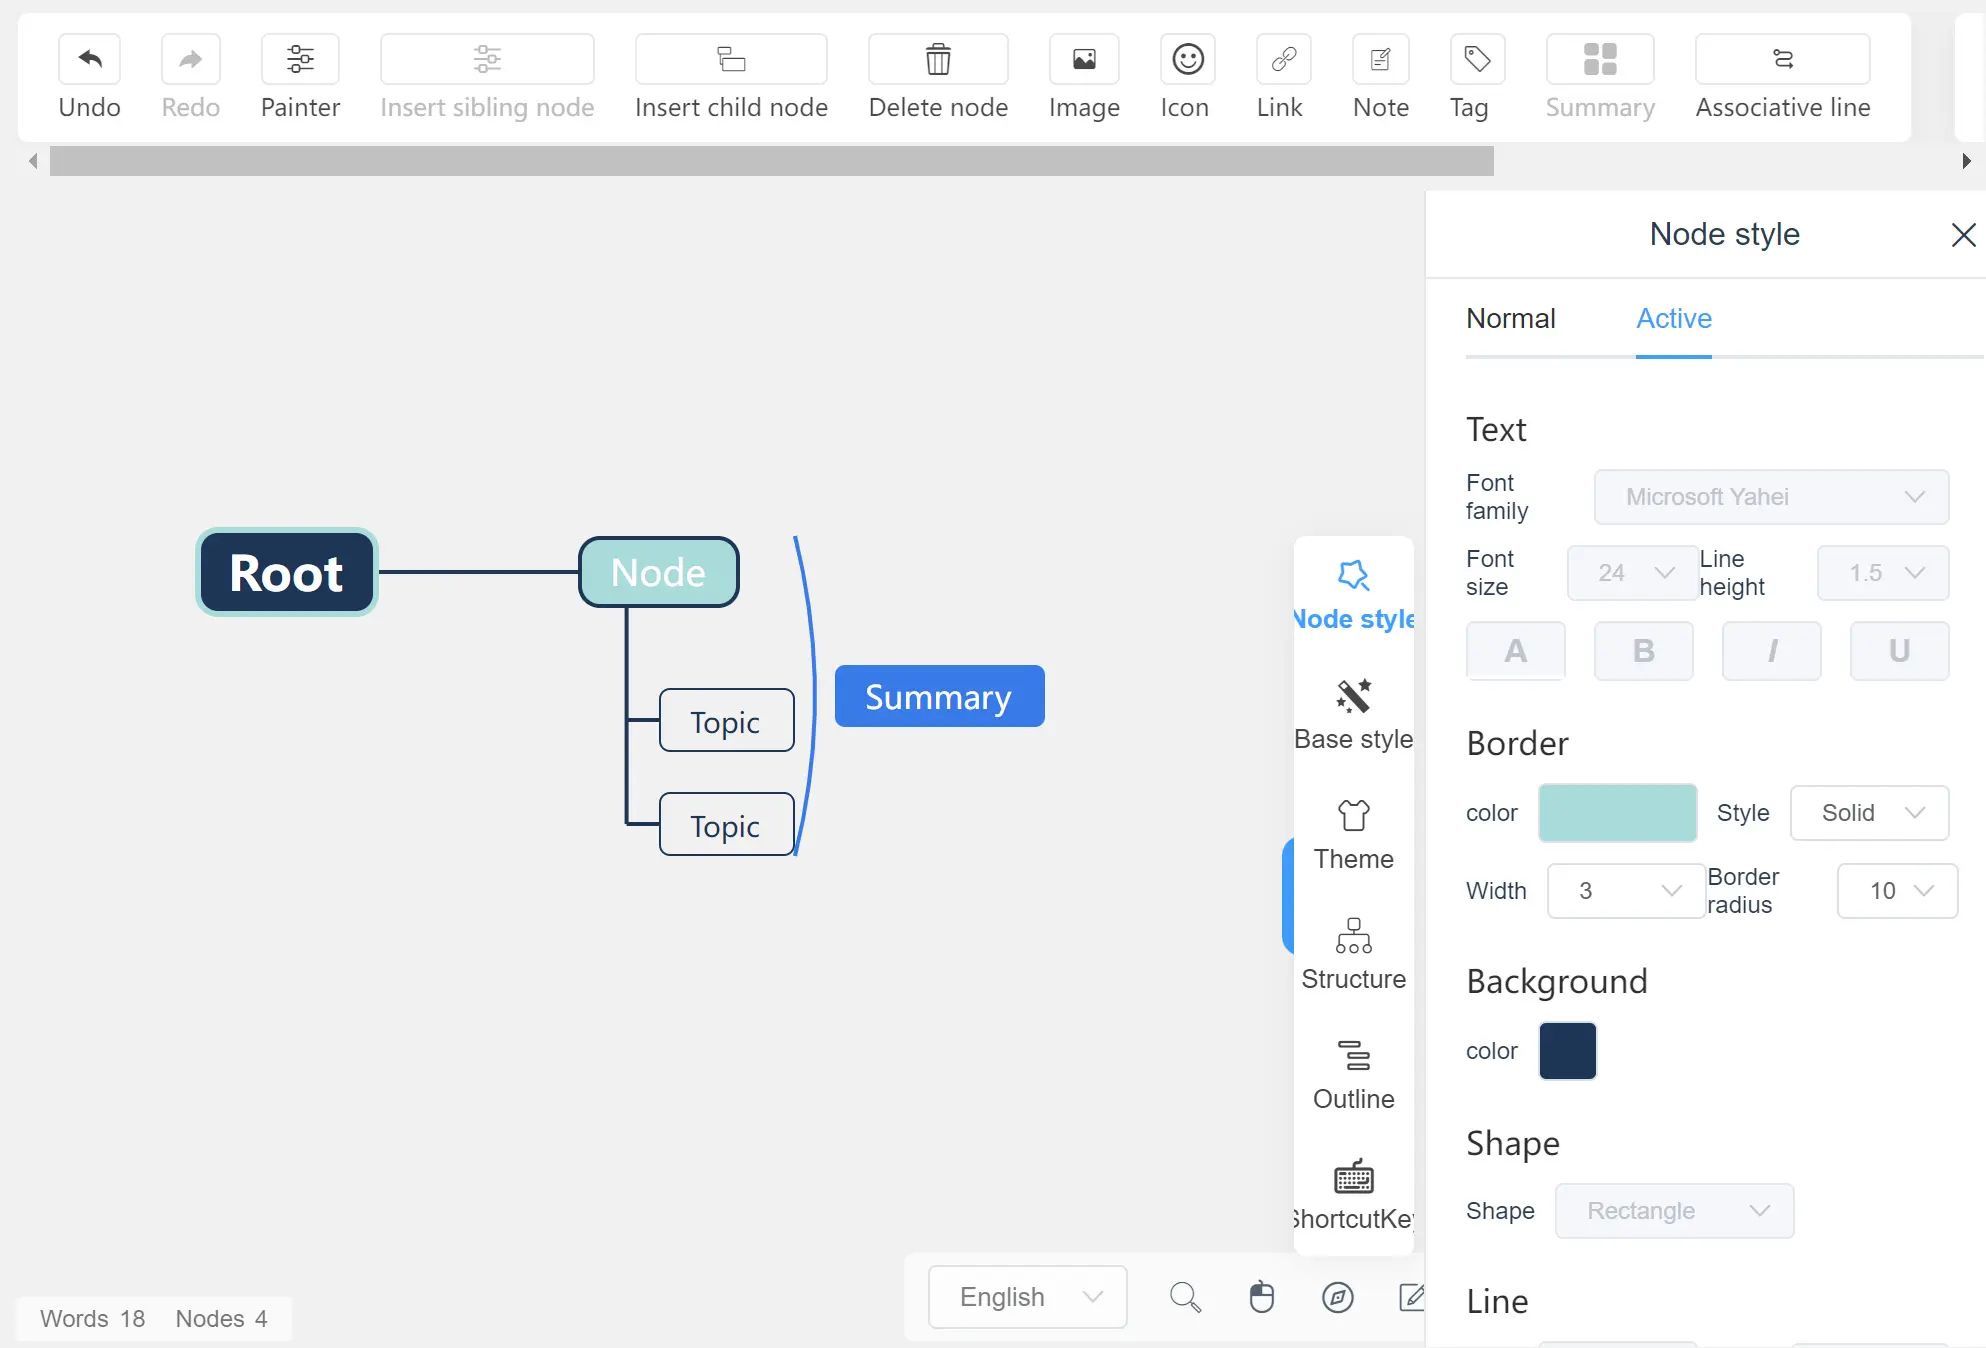
Task: Open the Outline sidebar panel
Action: point(1354,1075)
